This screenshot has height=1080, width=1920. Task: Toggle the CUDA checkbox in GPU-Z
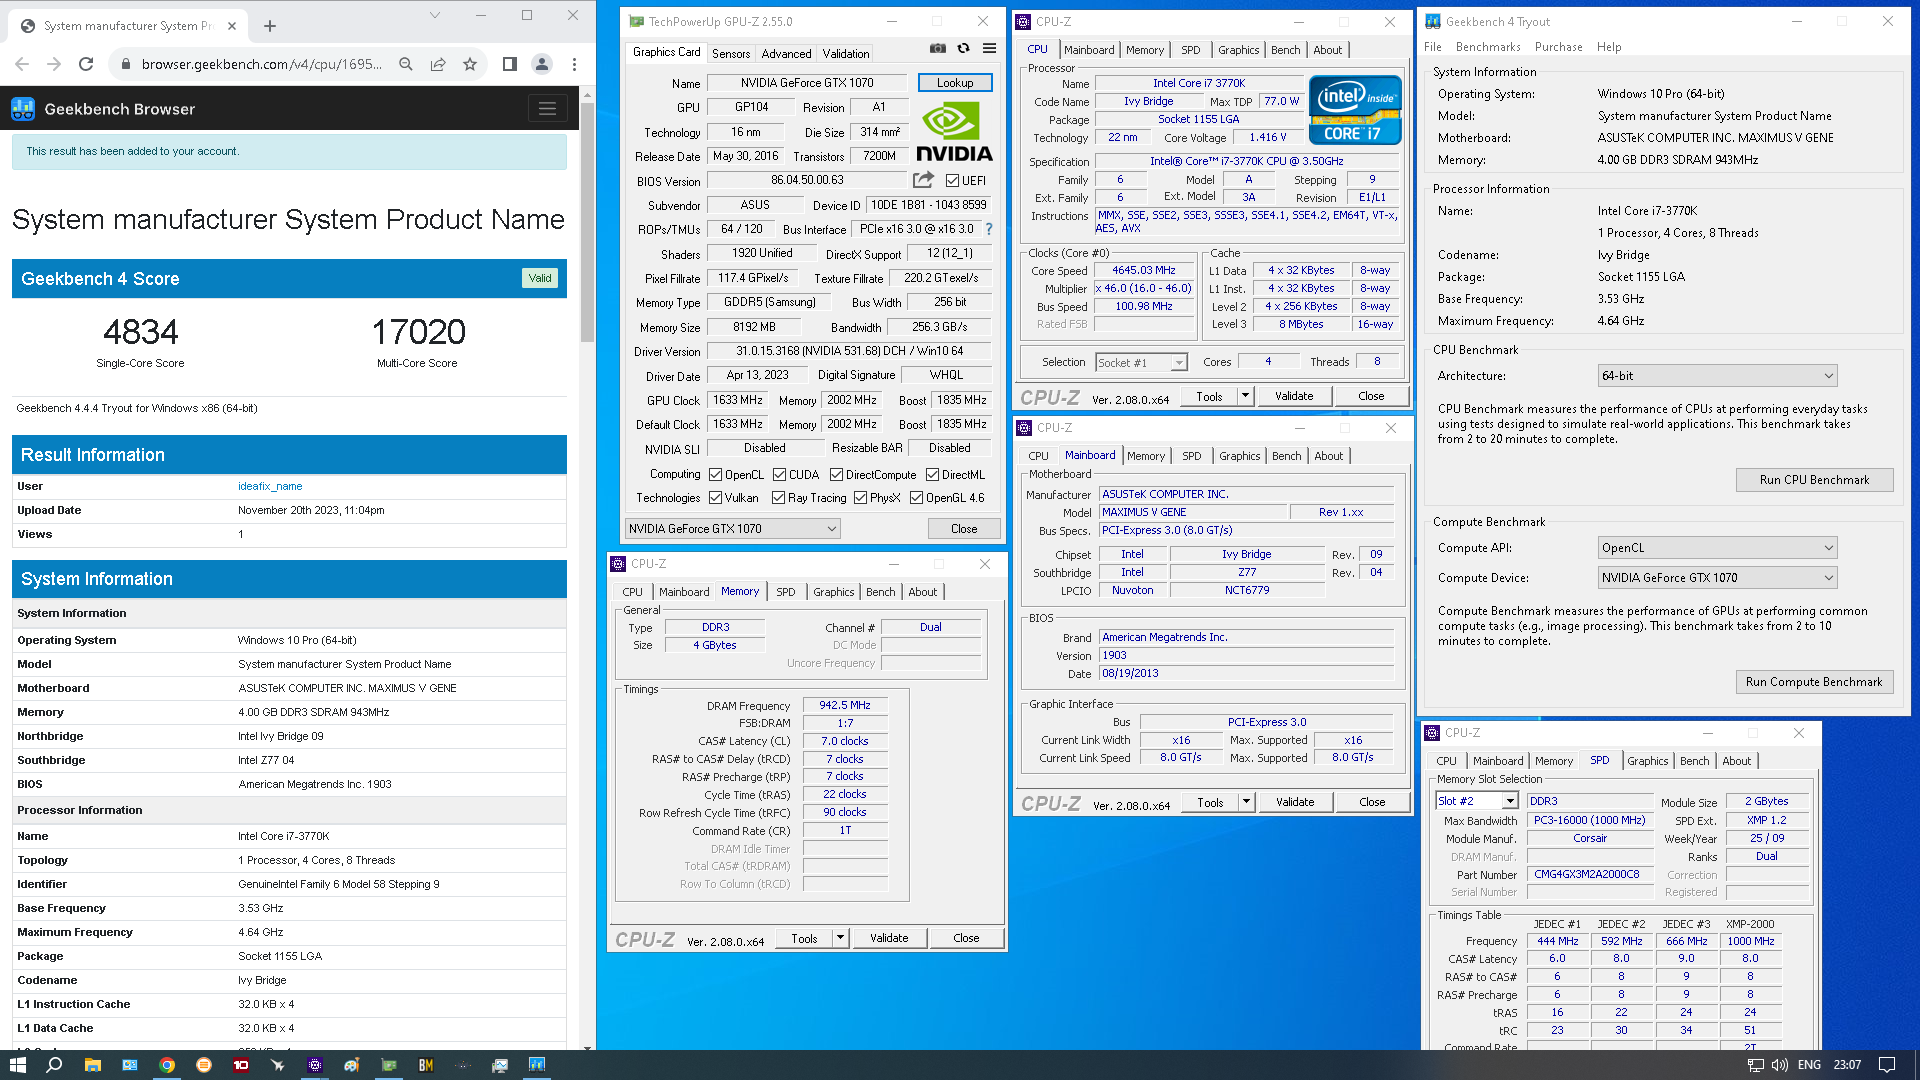(779, 475)
